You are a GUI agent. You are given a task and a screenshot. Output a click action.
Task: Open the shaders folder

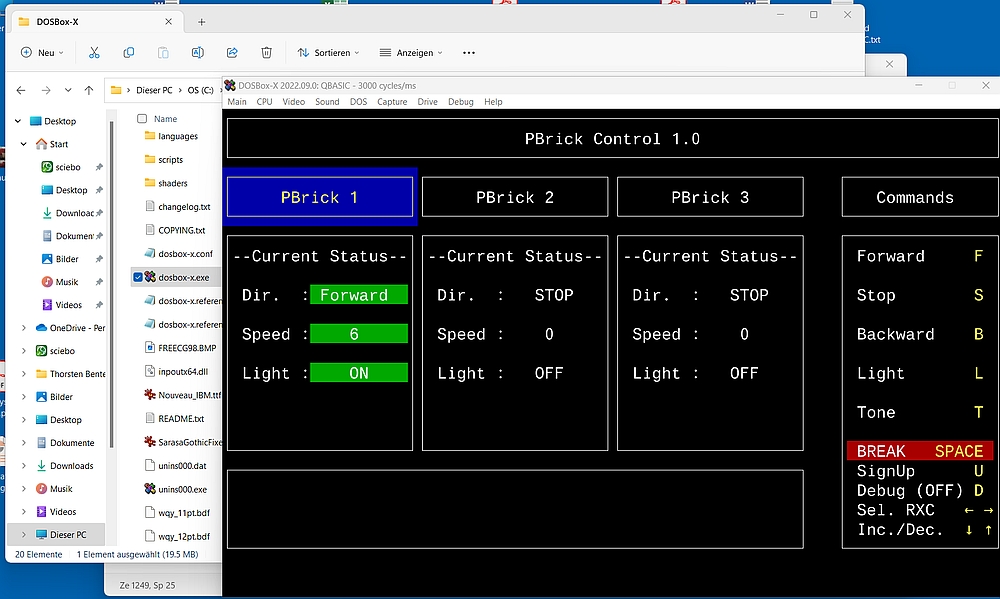pyautogui.click(x=166, y=183)
